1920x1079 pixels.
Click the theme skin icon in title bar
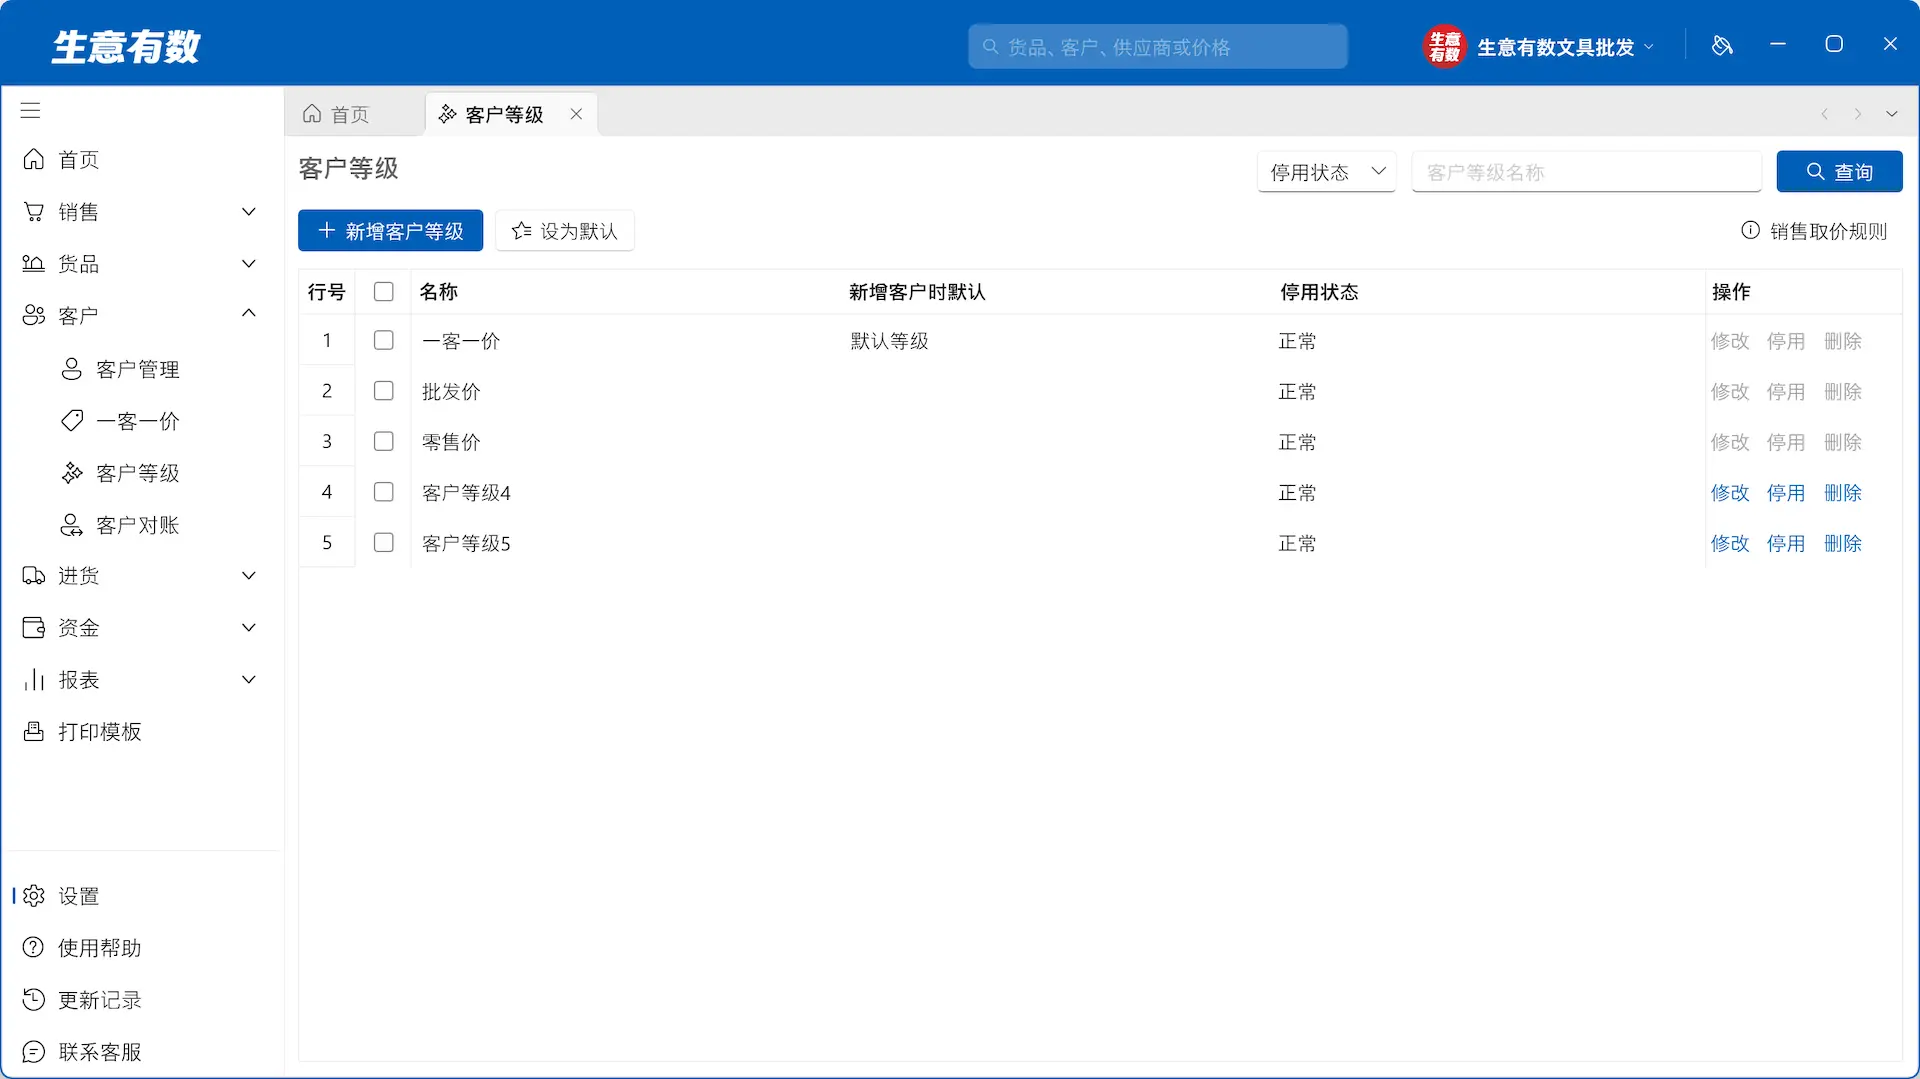click(x=1722, y=45)
